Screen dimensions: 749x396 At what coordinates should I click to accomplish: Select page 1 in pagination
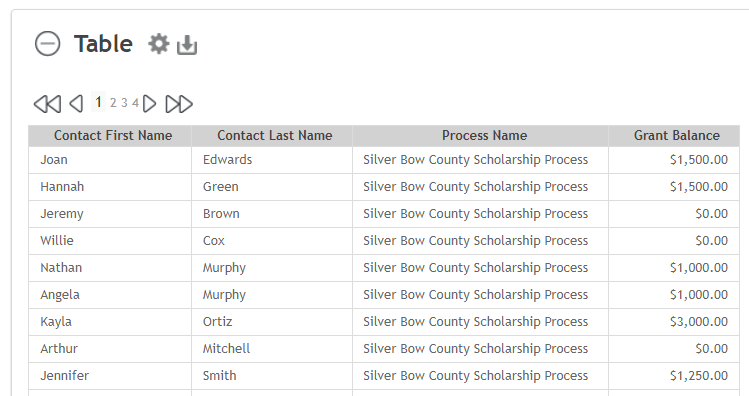98,102
